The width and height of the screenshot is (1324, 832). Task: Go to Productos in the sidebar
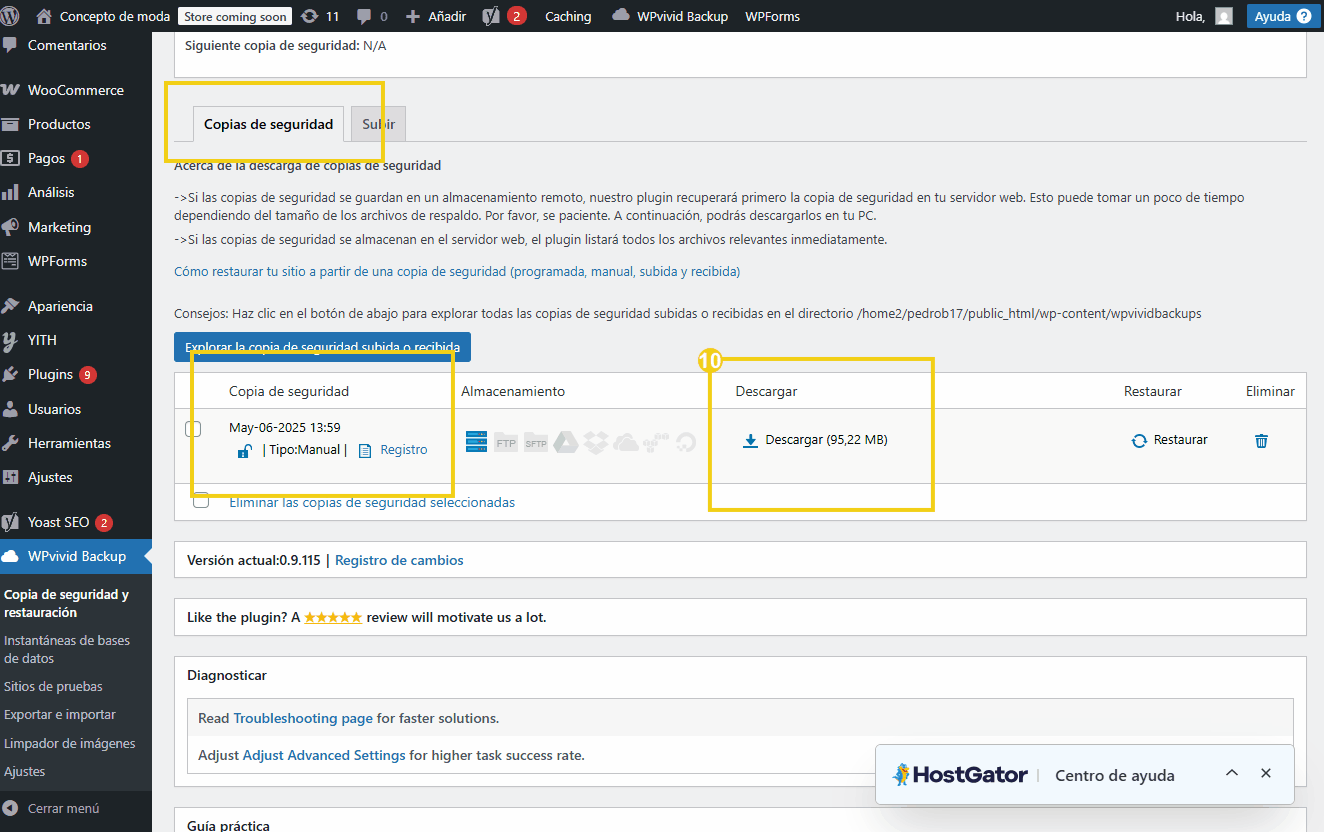59,124
